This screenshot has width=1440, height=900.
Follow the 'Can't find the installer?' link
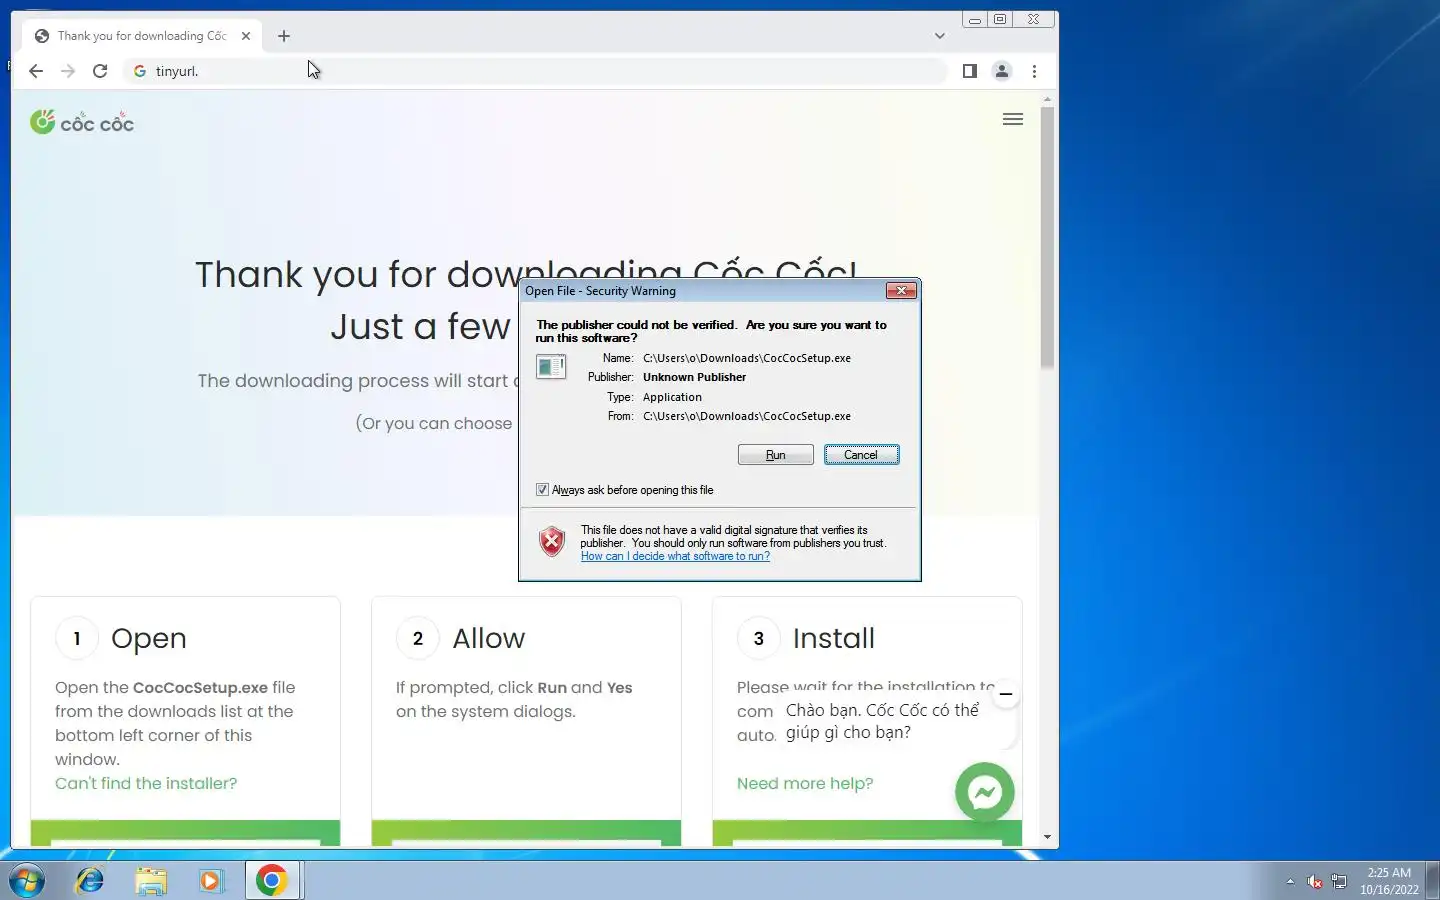146,783
